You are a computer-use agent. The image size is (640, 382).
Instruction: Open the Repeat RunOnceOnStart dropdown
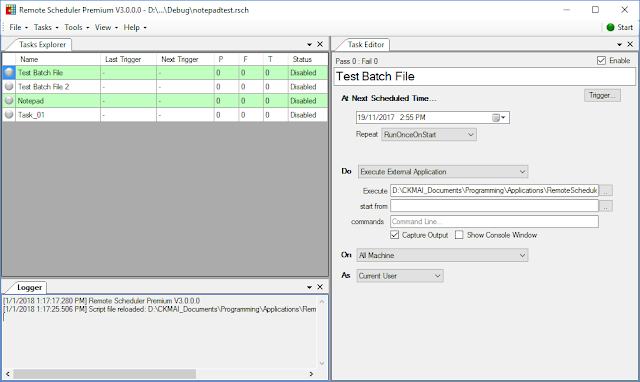(429, 135)
